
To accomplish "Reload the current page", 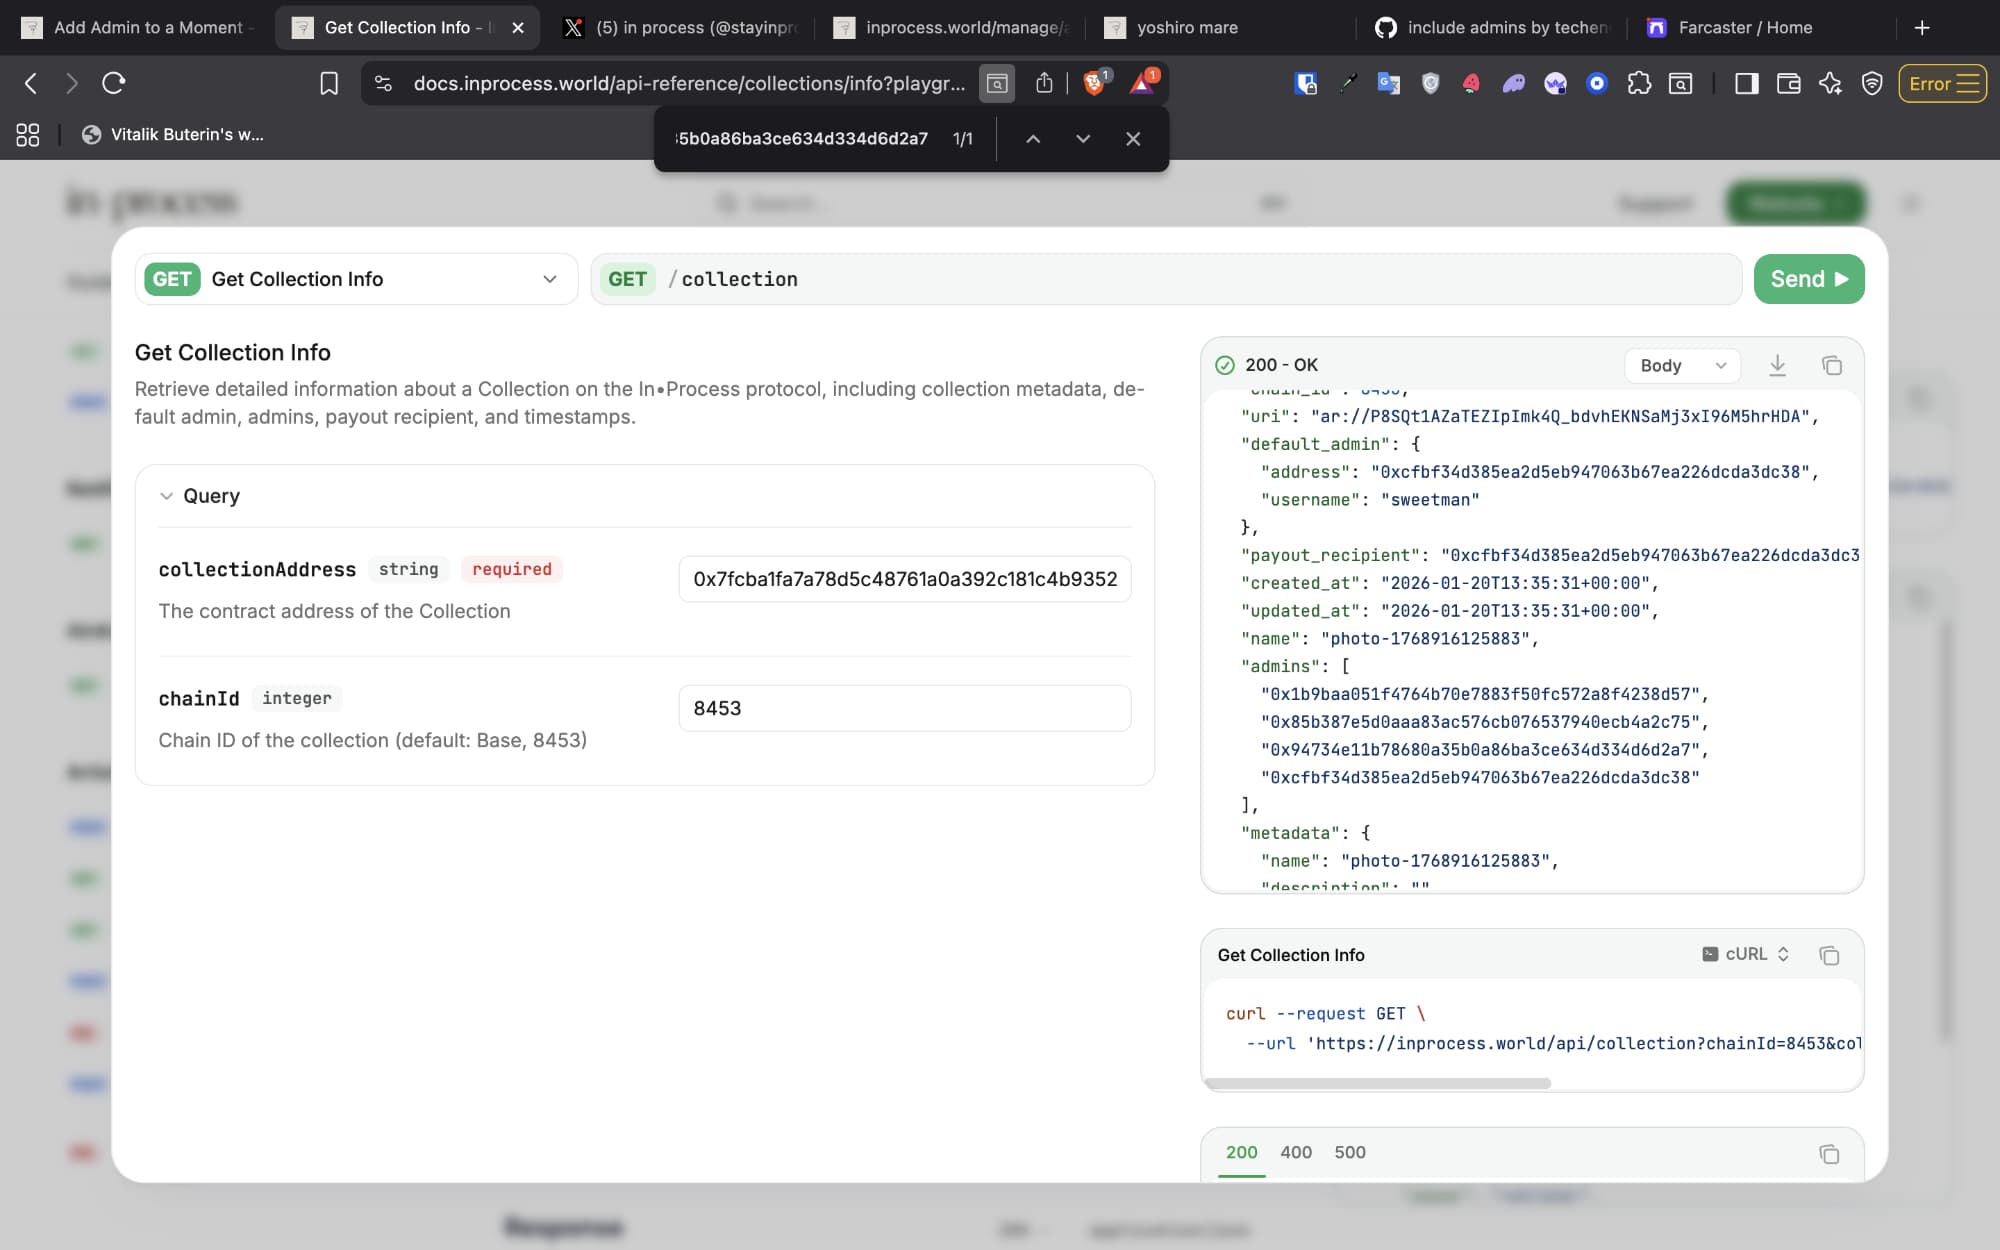I will click(x=113, y=83).
